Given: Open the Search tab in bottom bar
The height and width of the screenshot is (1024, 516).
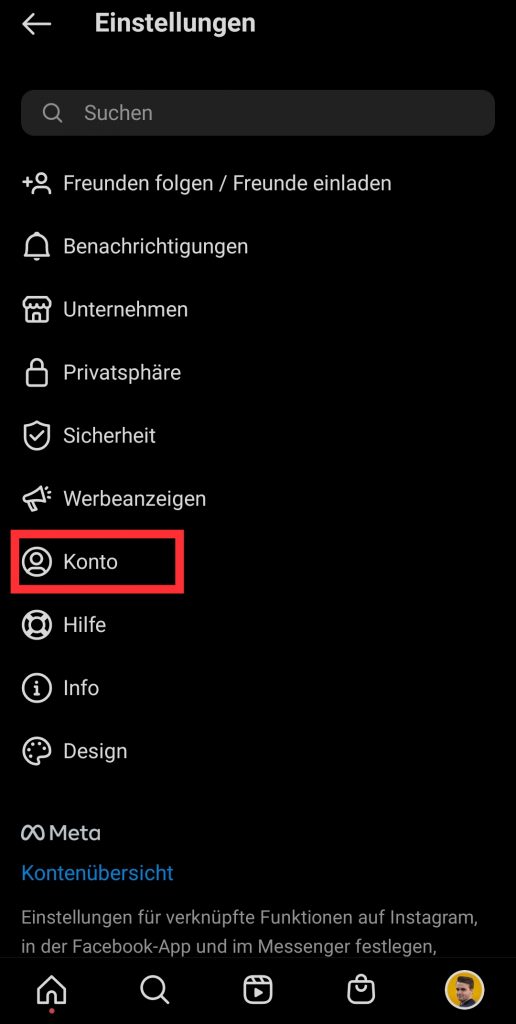Looking at the screenshot, I should (x=155, y=991).
